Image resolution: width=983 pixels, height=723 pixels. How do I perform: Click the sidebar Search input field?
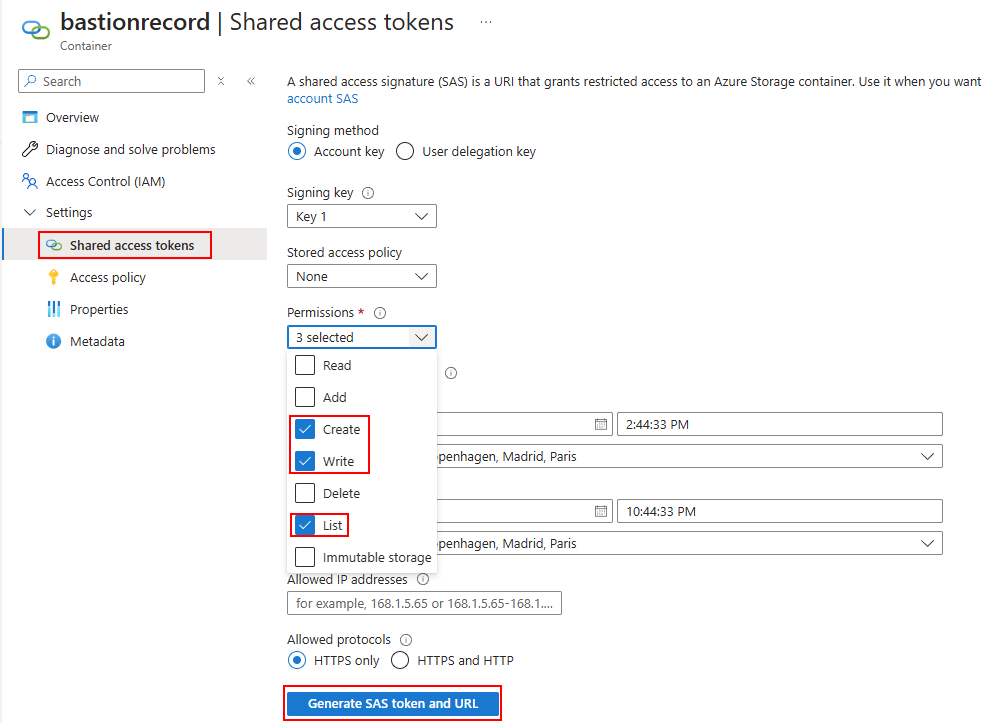click(112, 81)
